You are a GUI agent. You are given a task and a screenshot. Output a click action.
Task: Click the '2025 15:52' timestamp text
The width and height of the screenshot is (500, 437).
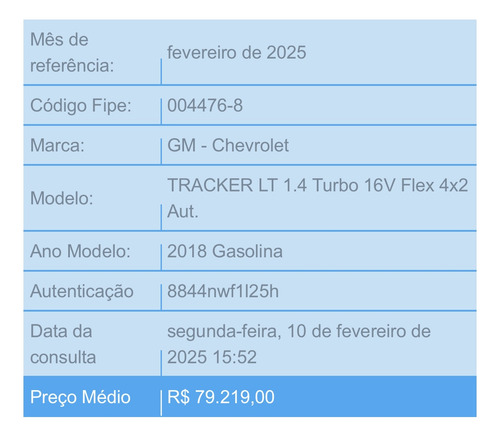[x=212, y=357]
